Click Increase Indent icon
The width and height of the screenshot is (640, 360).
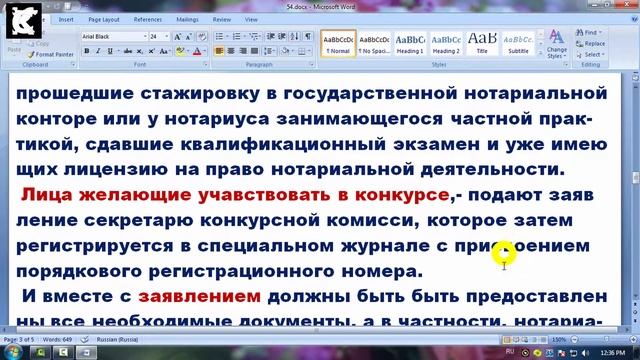coord(282,37)
